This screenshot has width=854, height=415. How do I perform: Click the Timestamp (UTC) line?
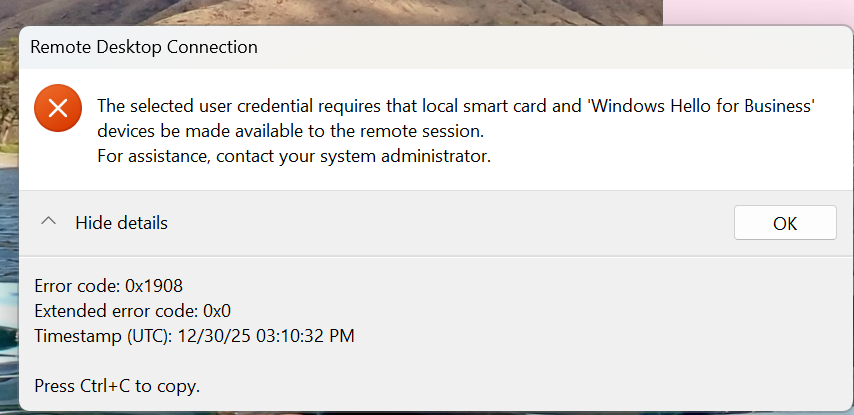click(194, 336)
